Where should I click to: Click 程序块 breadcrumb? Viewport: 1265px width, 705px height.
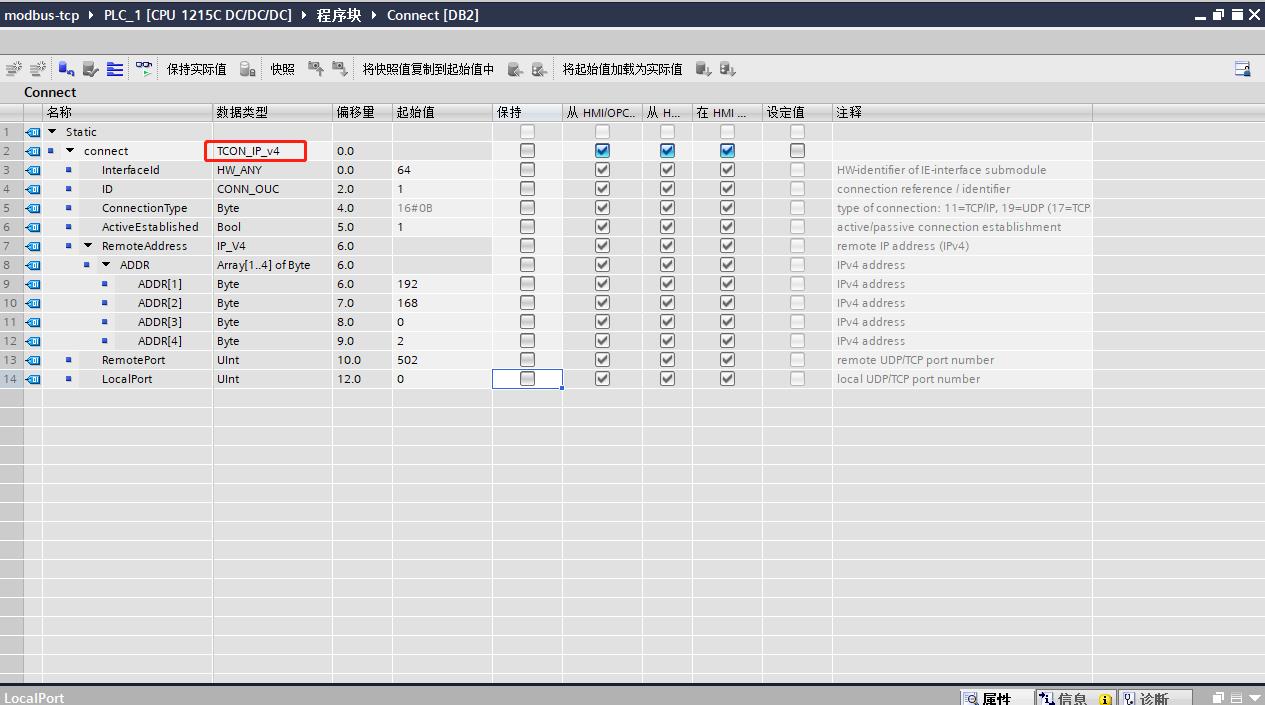pyautogui.click(x=338, y=15)
